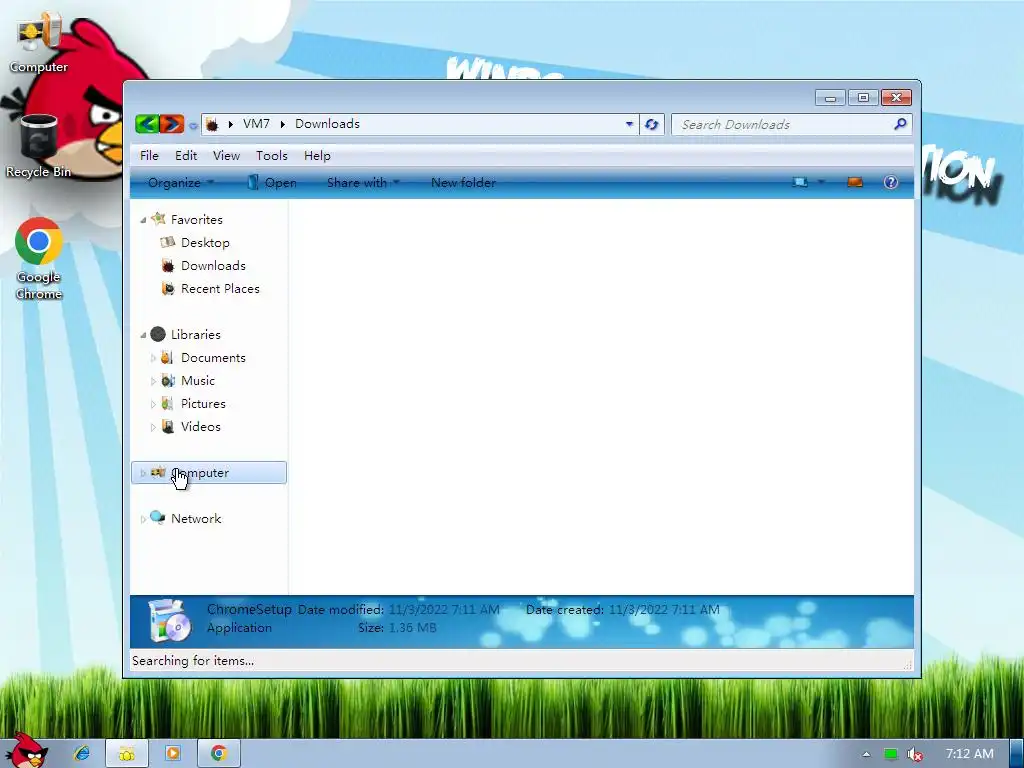This screenshot has width=1024, height=768.
Task: Open the Angry Birds Start button
Action: click(x=26, y=750)
